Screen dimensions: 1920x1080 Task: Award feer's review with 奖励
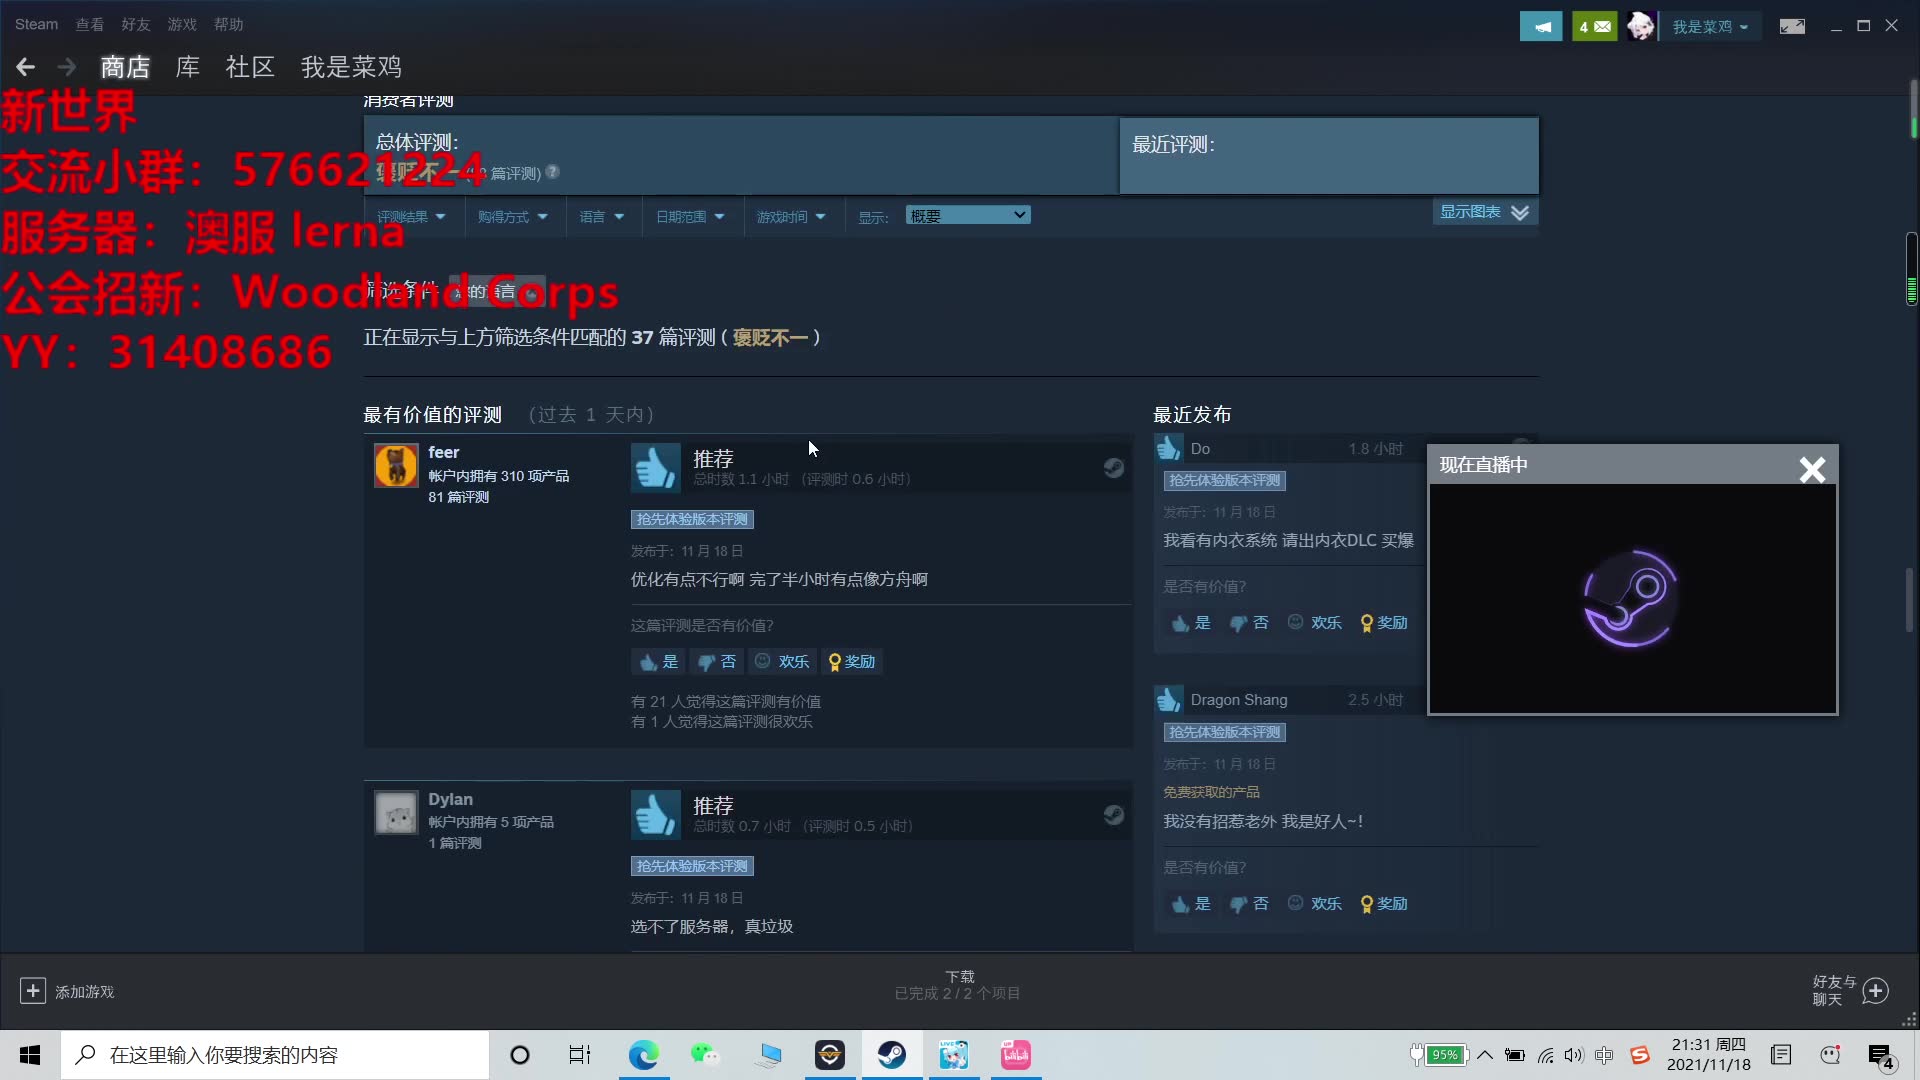click(x=852, y=662)
